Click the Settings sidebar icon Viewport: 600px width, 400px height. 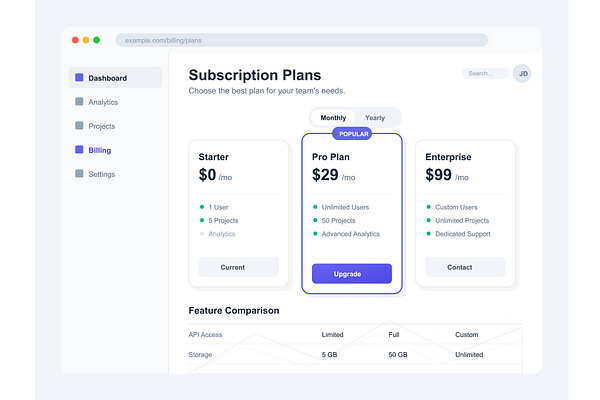coord(79,173)
